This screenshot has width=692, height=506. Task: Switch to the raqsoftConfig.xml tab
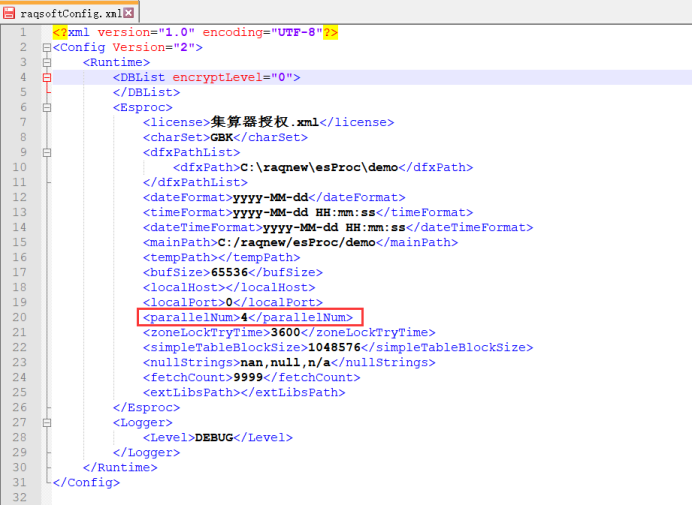(x=69, y=12)
